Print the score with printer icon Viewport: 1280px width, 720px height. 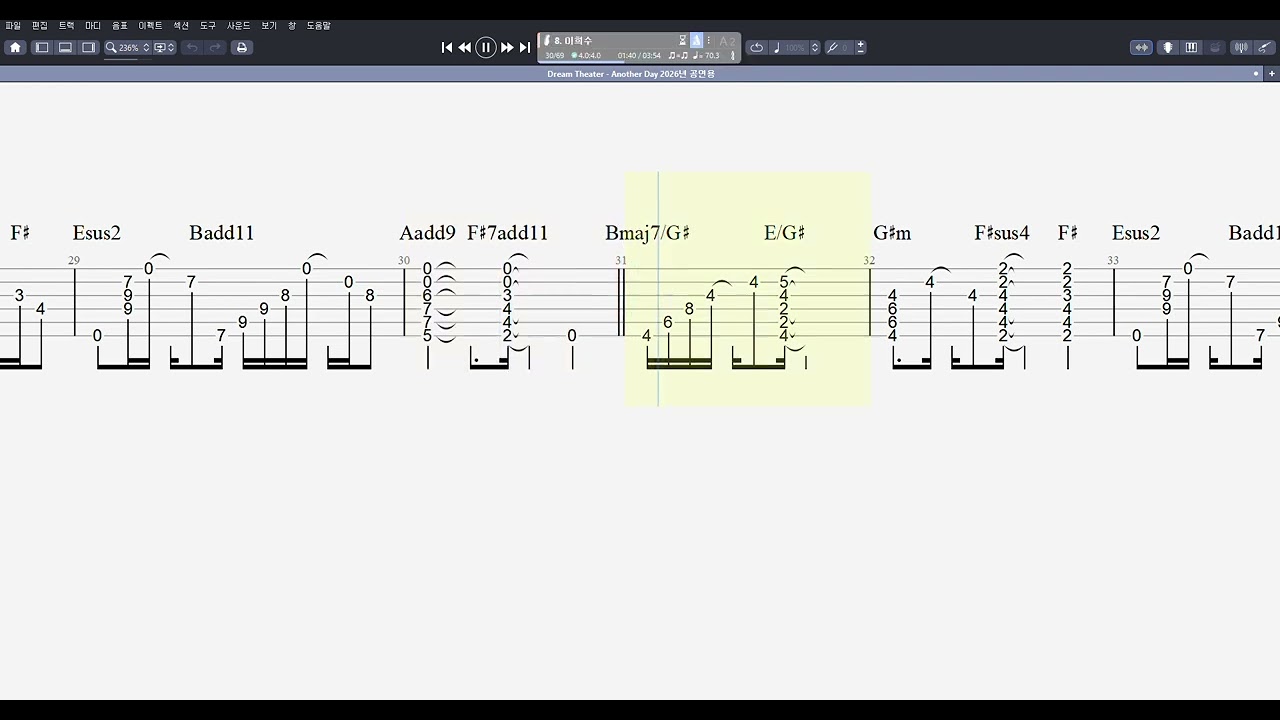(x=241, y=47)
